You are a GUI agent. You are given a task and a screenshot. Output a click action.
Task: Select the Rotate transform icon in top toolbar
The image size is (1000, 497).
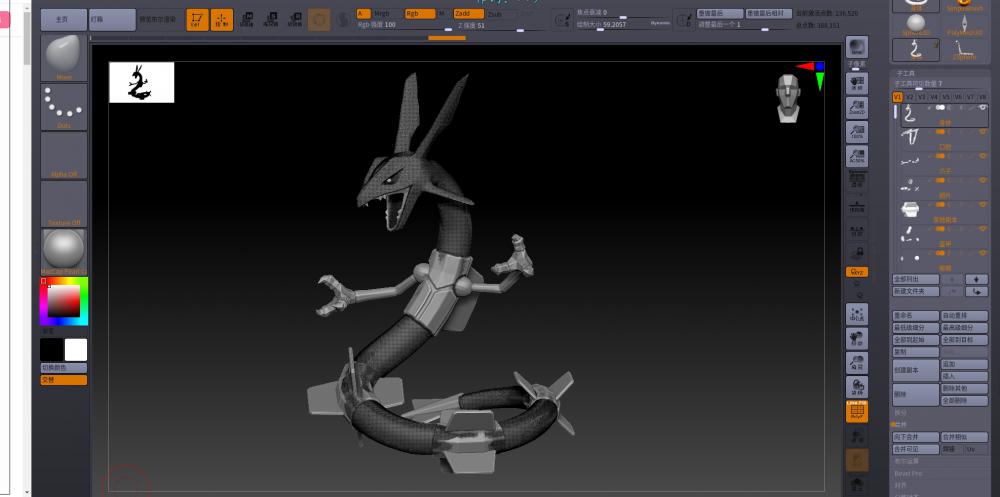point(295,20)
